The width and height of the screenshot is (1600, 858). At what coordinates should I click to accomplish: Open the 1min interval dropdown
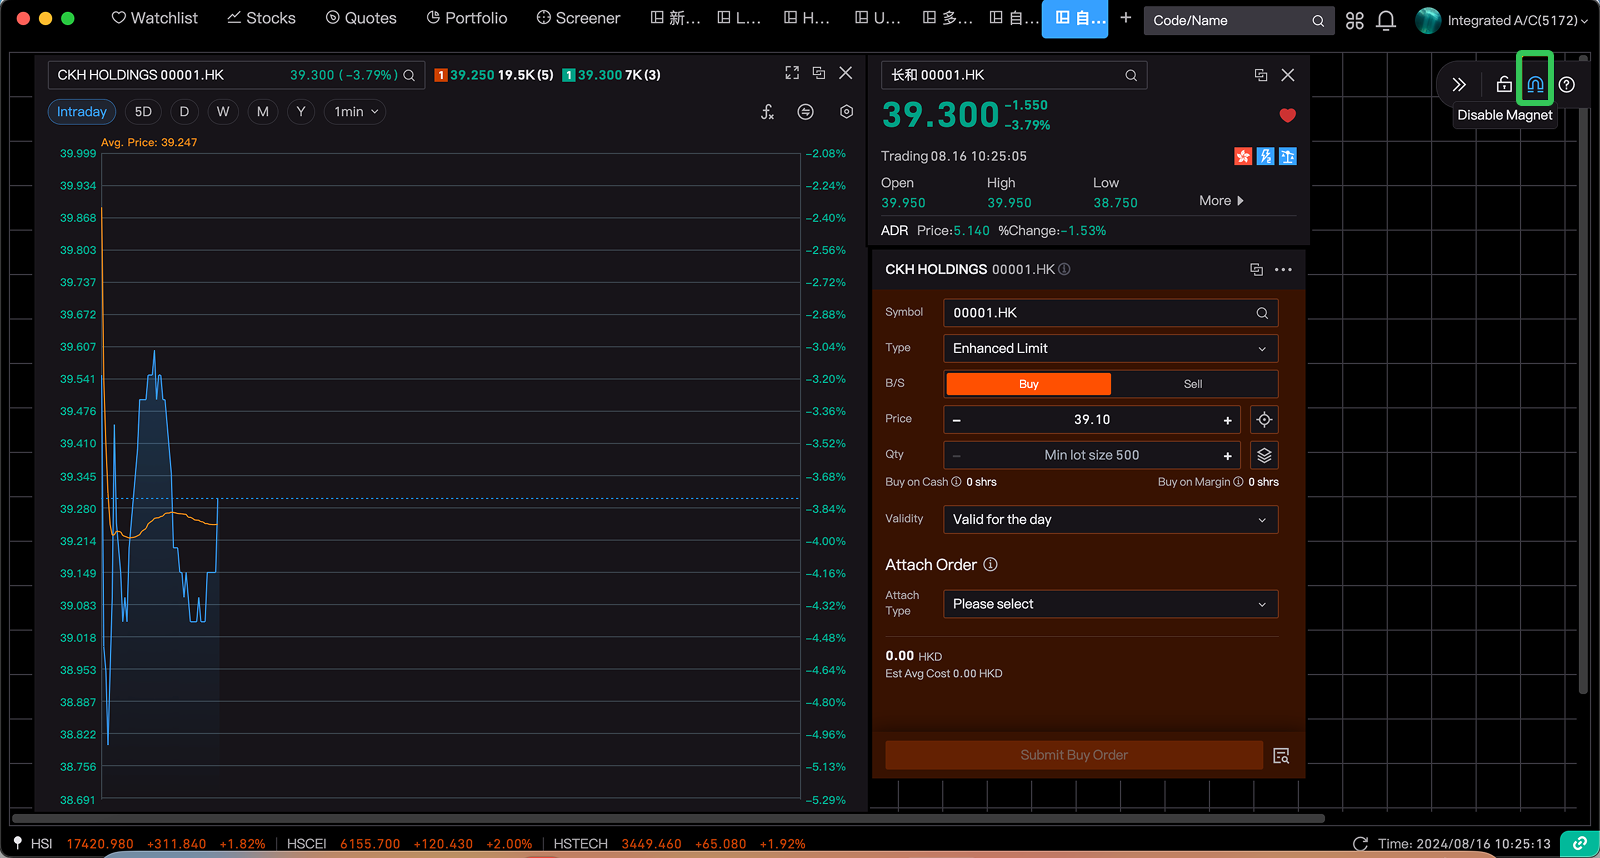click(356, 112)
